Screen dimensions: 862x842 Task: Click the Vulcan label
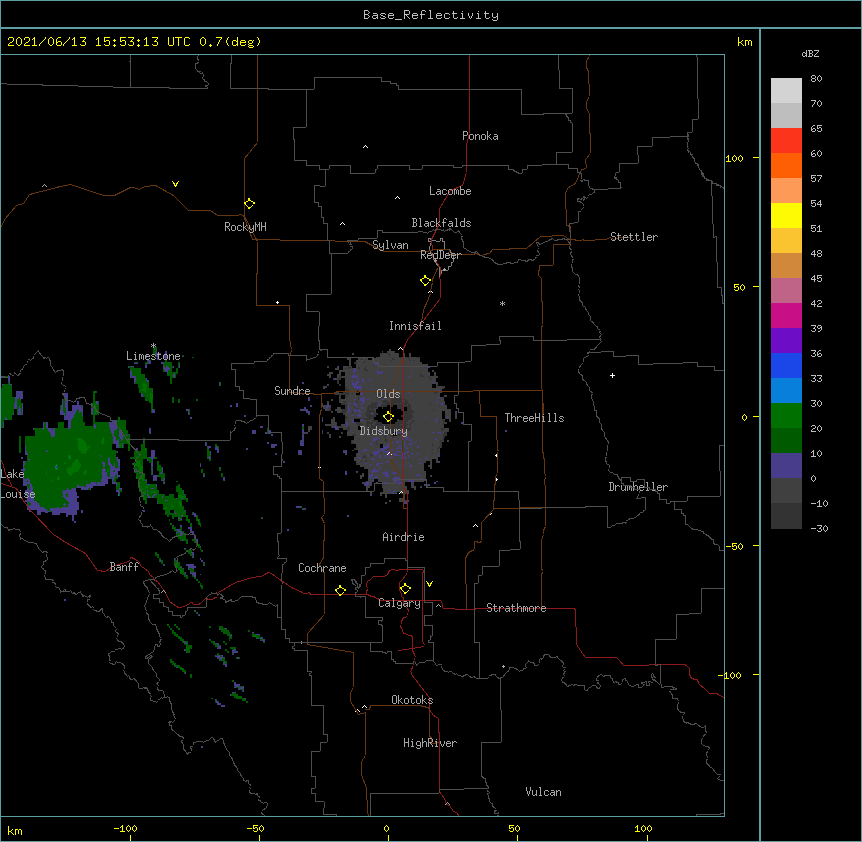[543, 792]
